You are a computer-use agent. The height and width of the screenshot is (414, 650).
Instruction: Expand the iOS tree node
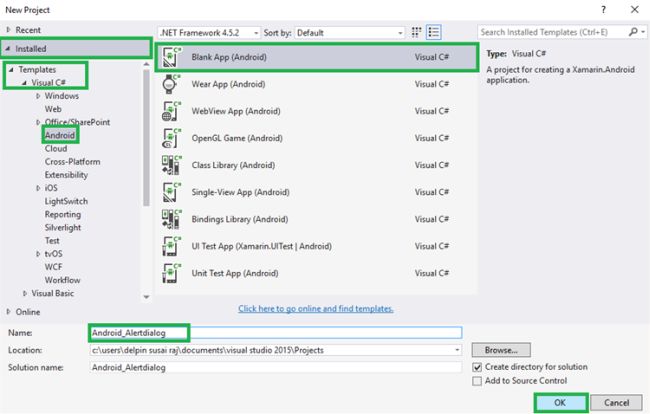(38, 188)
